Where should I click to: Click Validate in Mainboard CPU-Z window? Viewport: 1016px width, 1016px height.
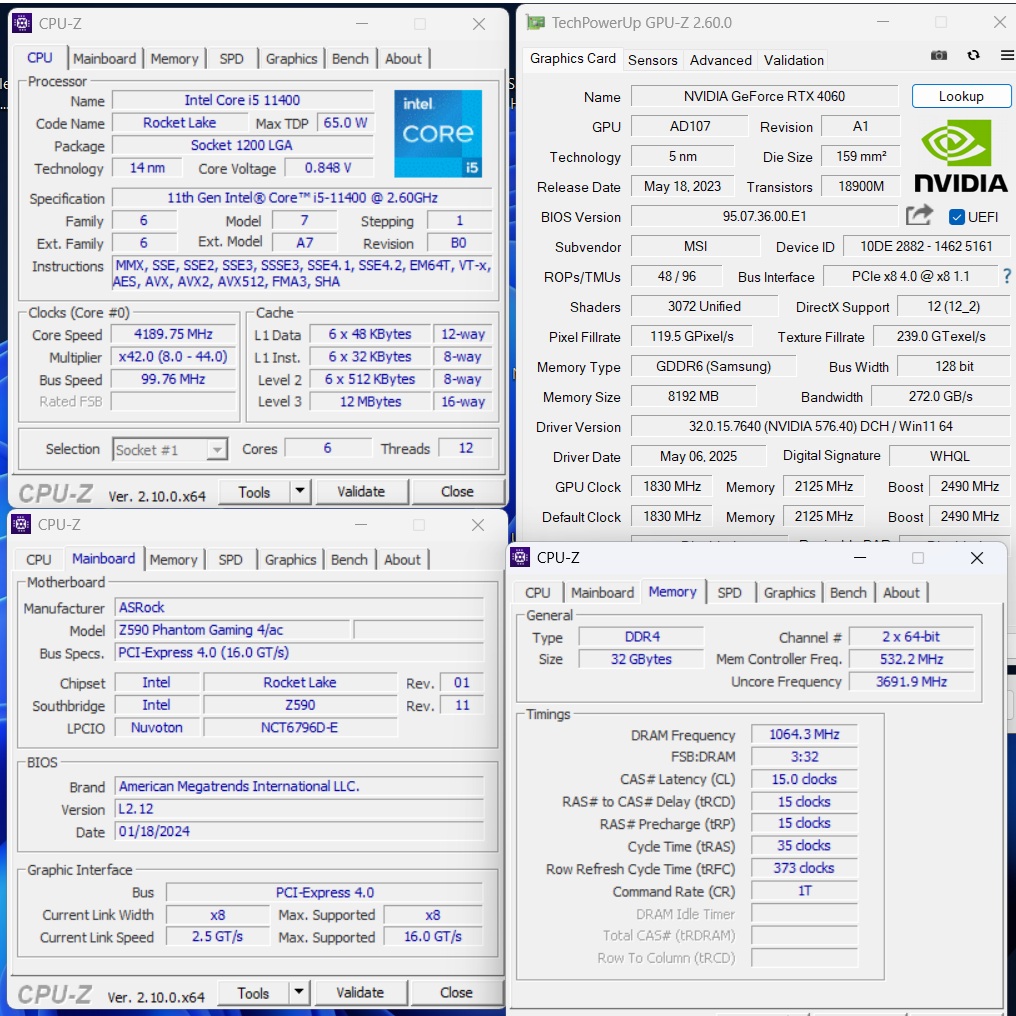[x=360, y=992]
